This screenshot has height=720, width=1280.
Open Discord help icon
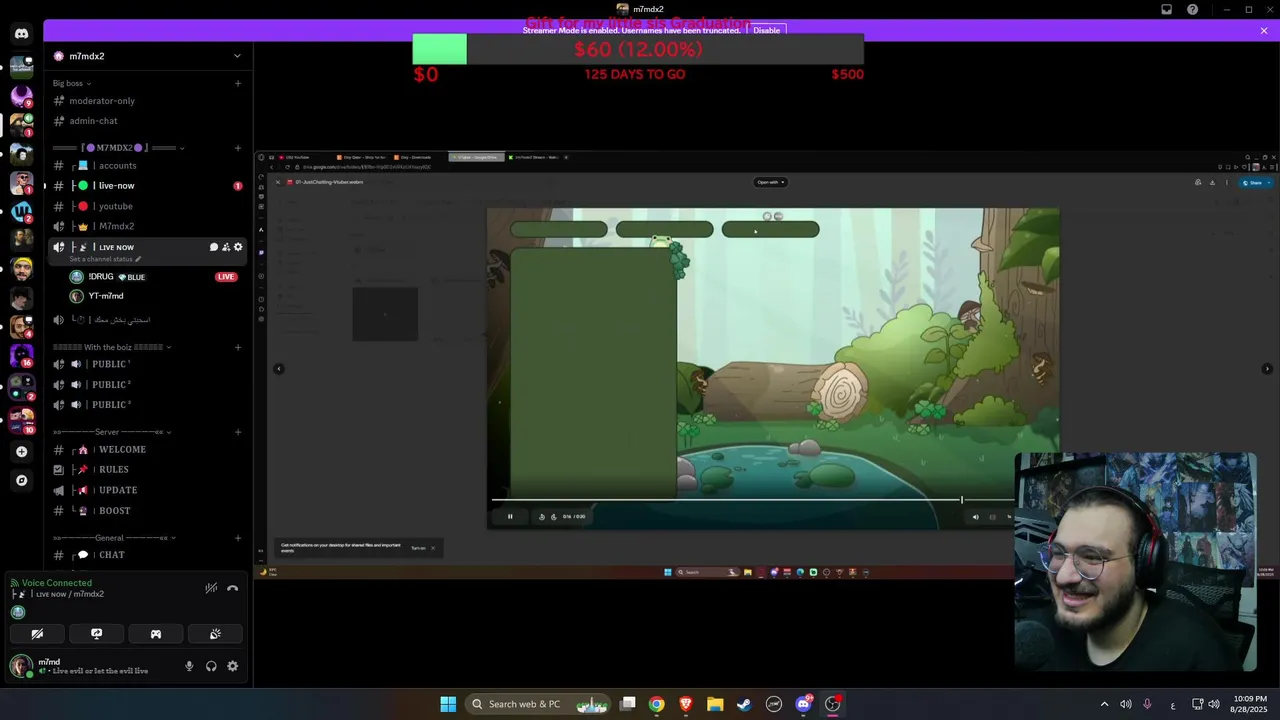[x=1192, y=9]
